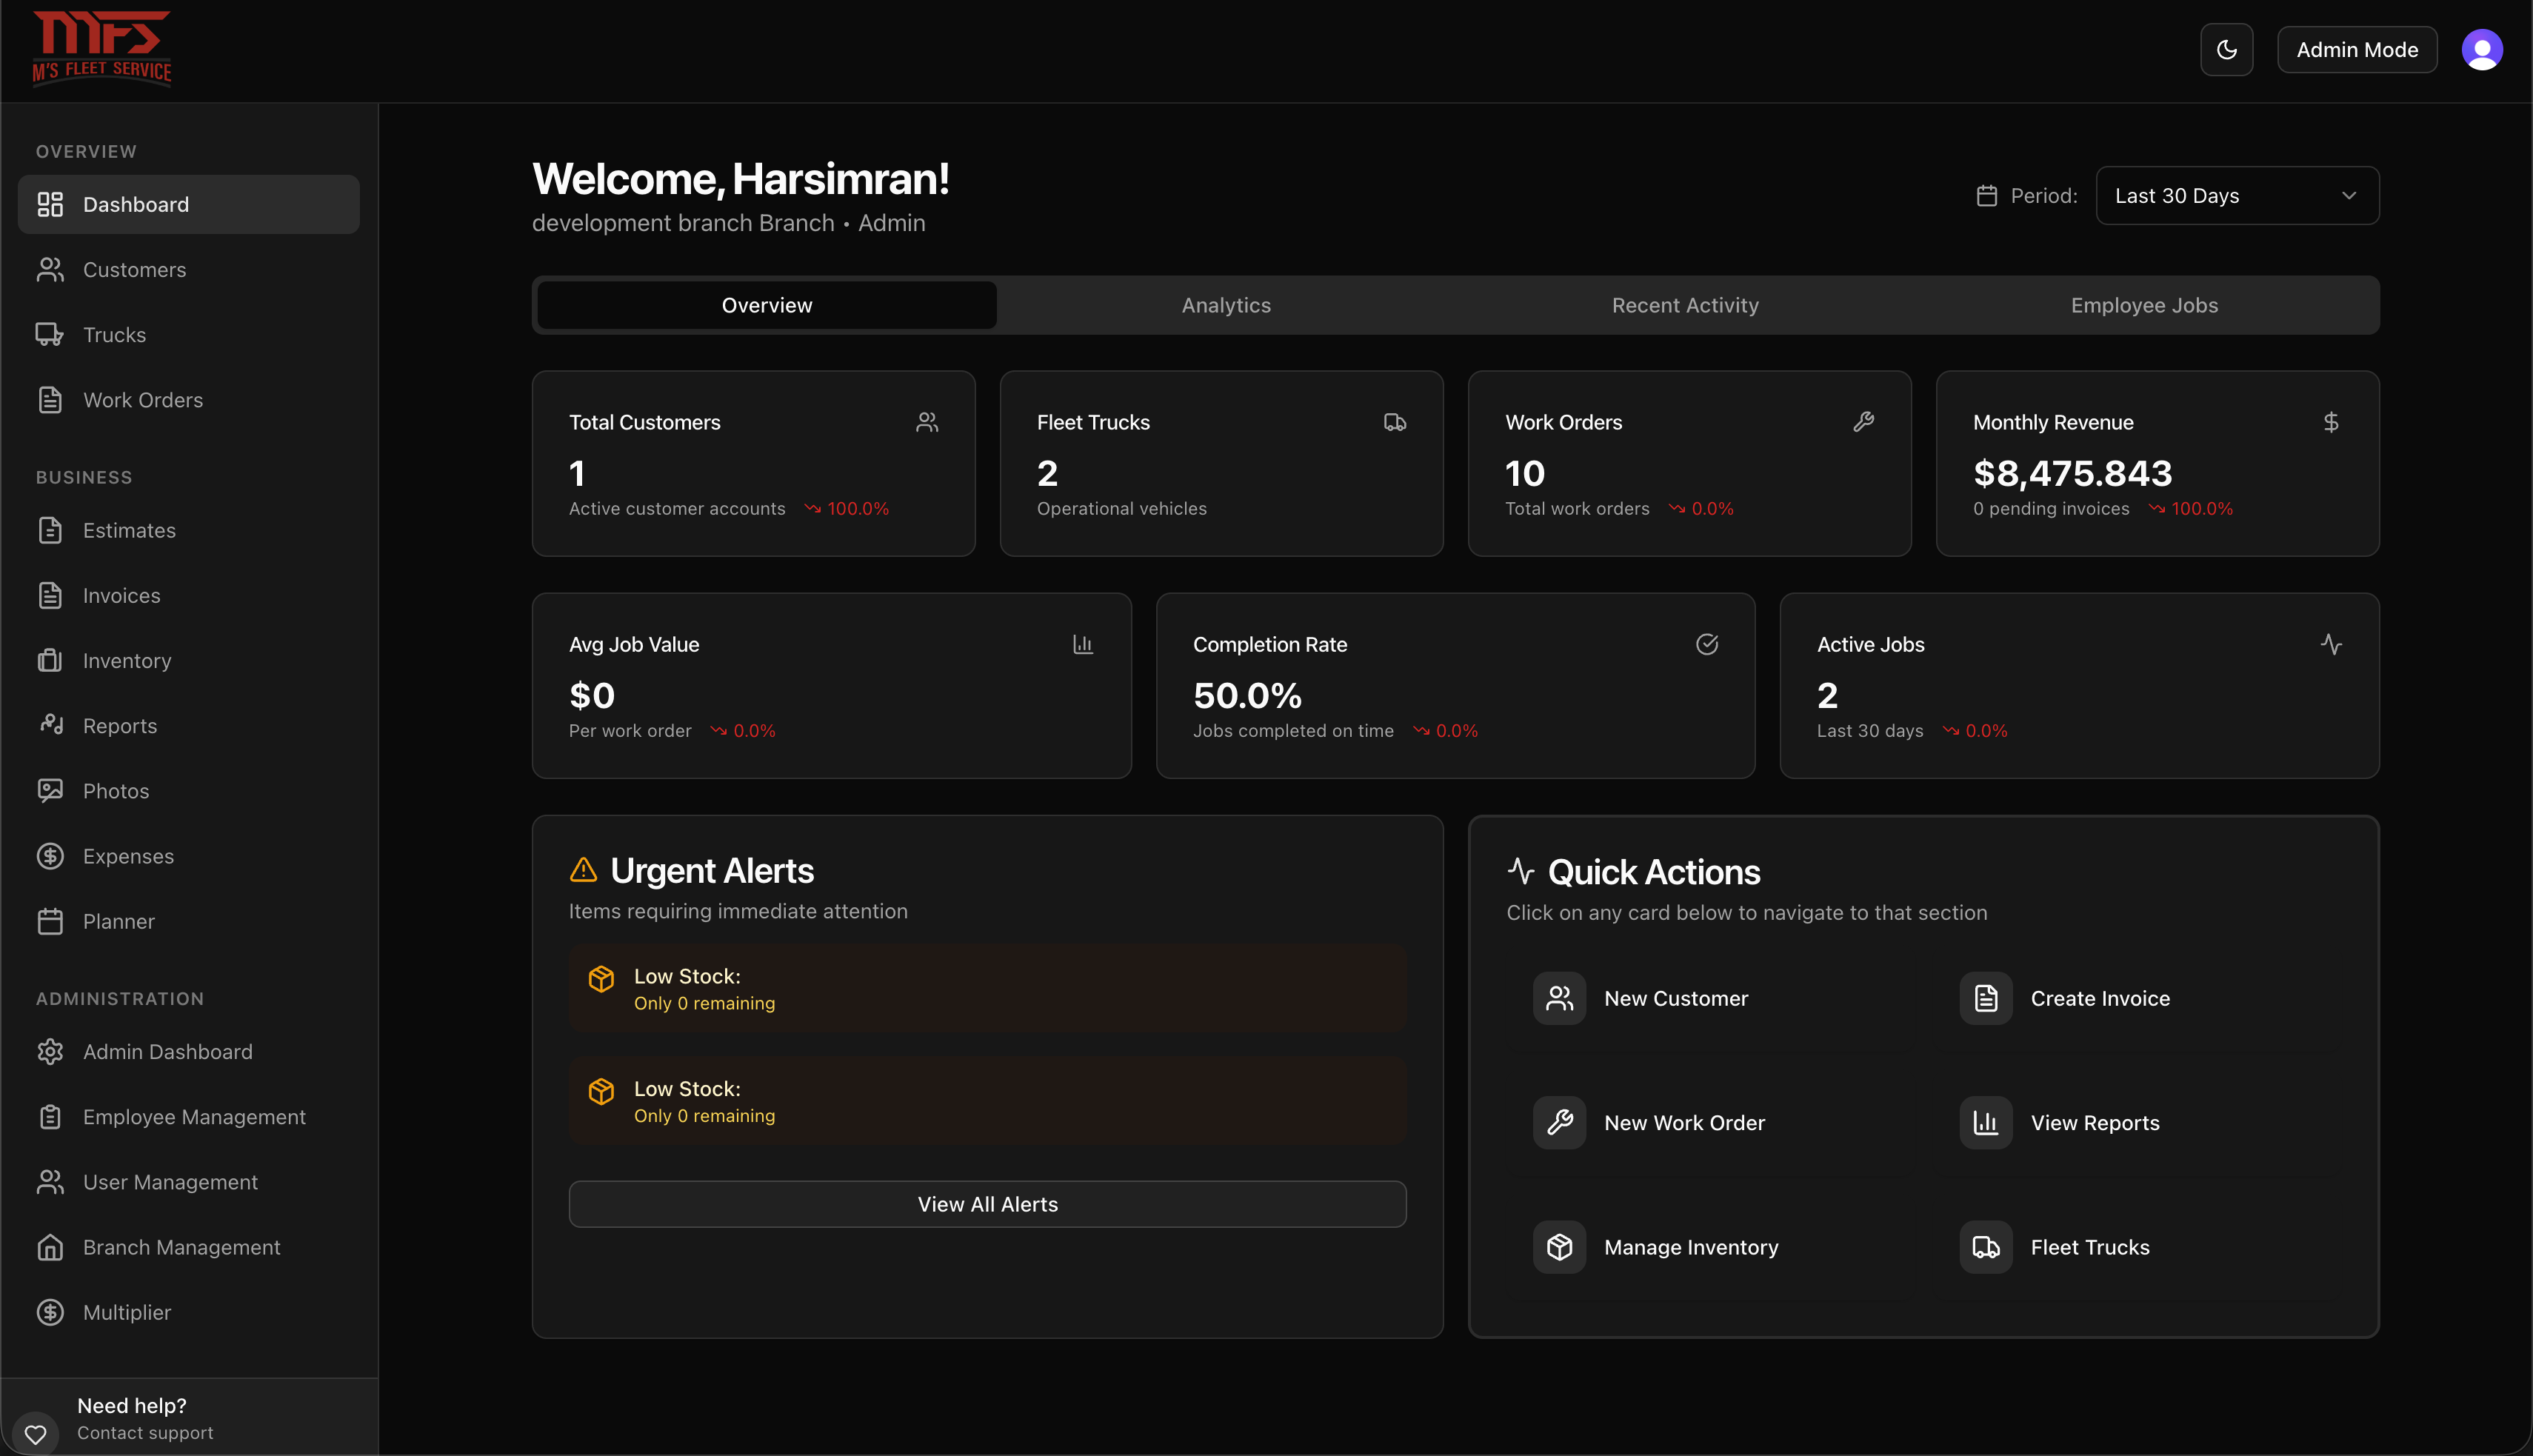
Task: Open the user profile avatar
Action: coord(2482,50)
